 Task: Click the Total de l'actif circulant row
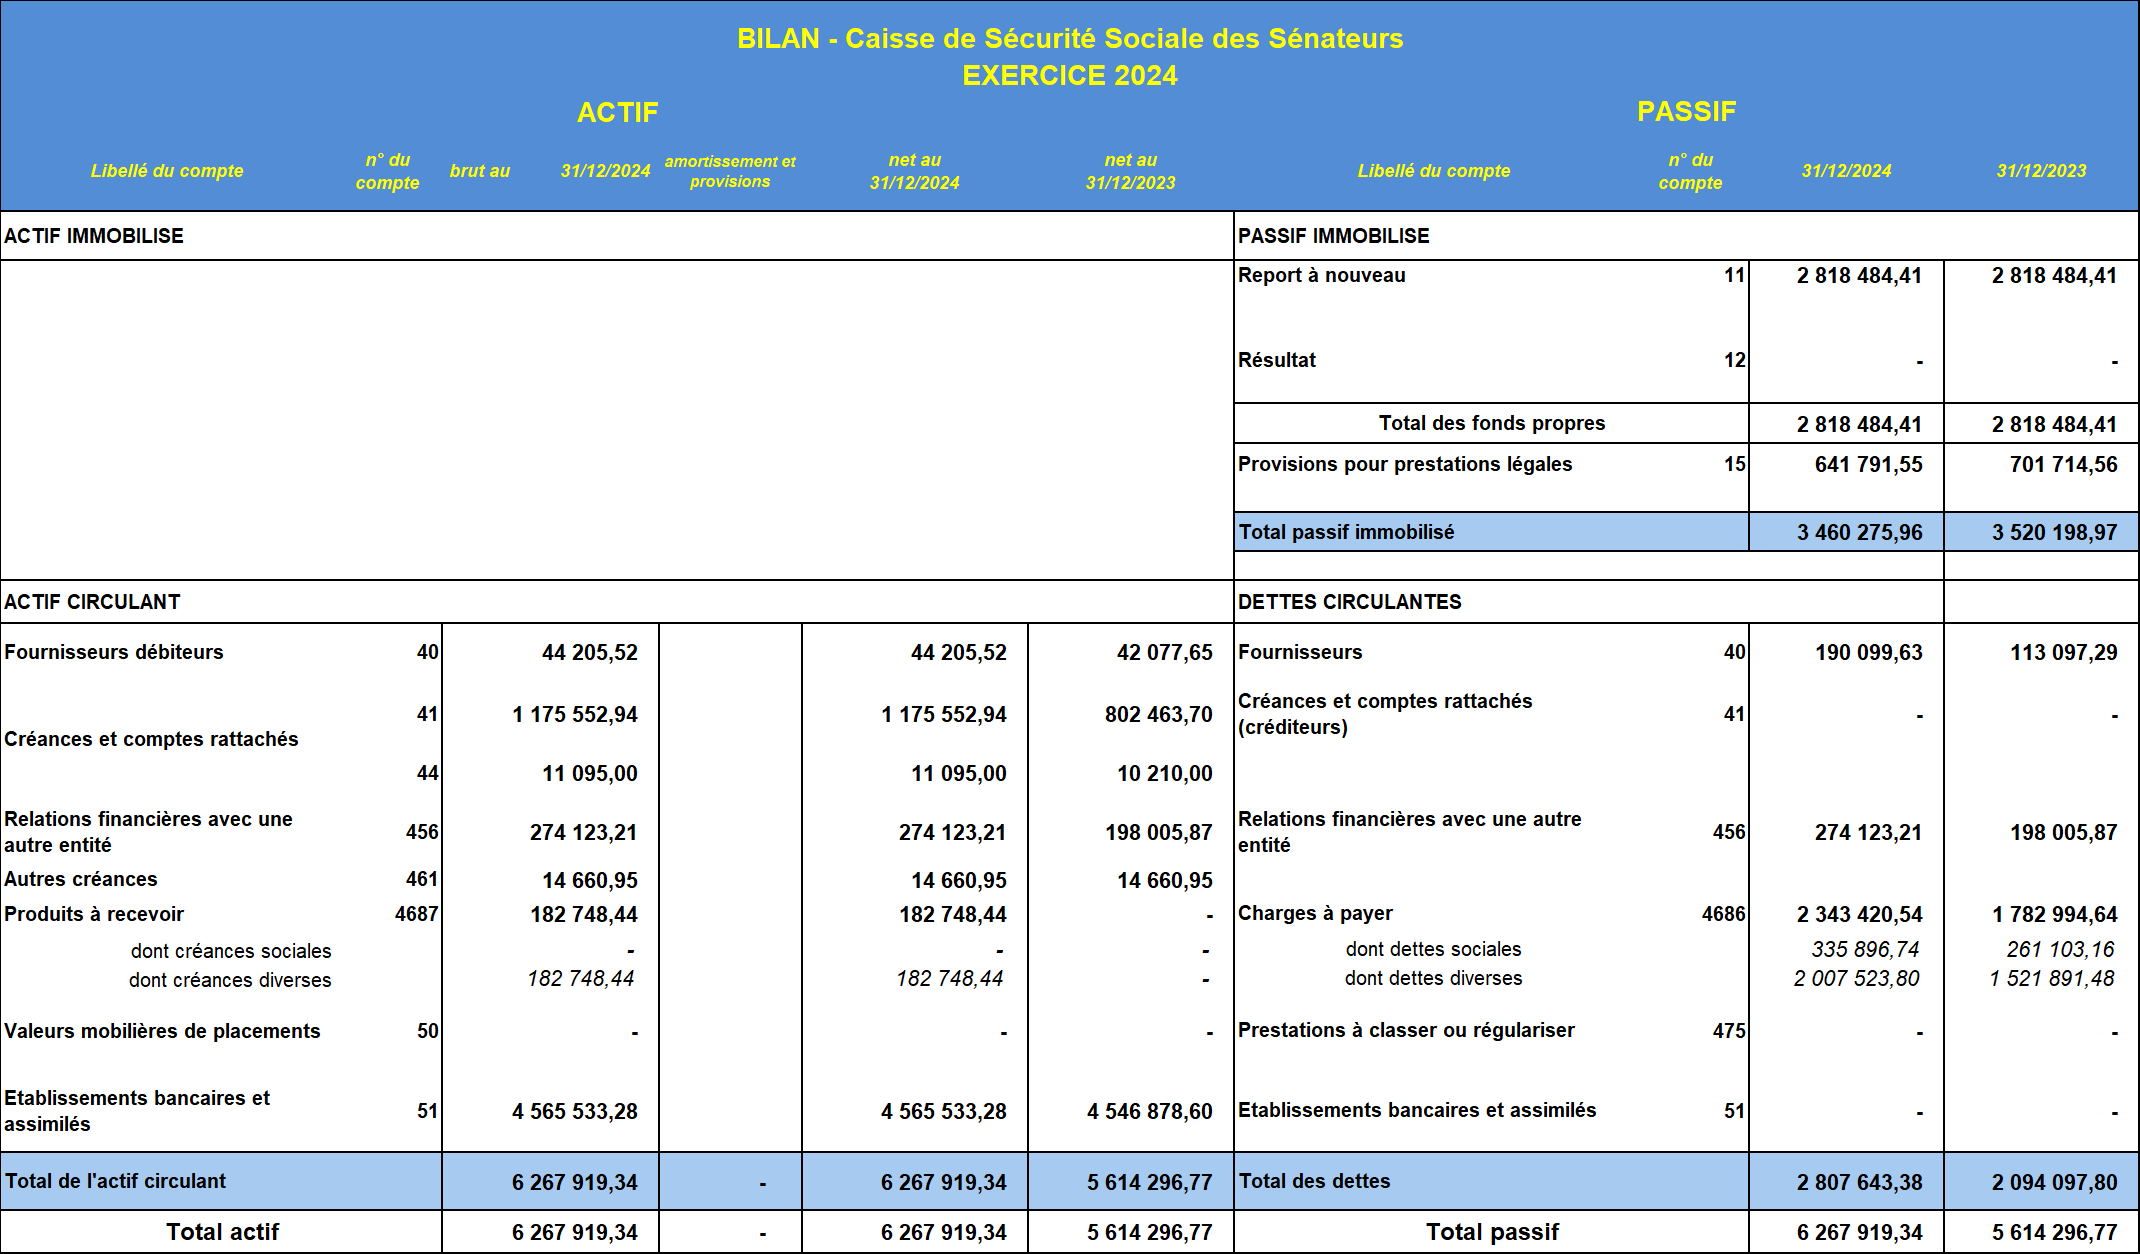(x=115, y=1182)
